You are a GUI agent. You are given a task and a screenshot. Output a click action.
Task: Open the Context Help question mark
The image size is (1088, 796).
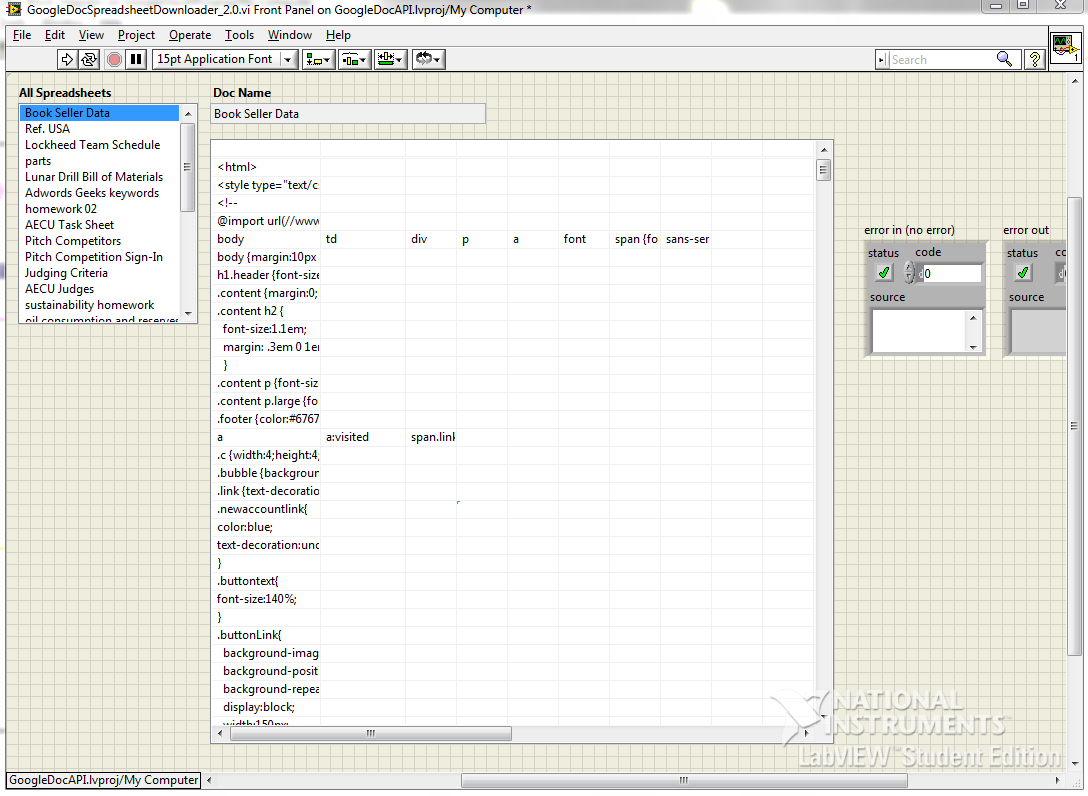(1034, 59)
